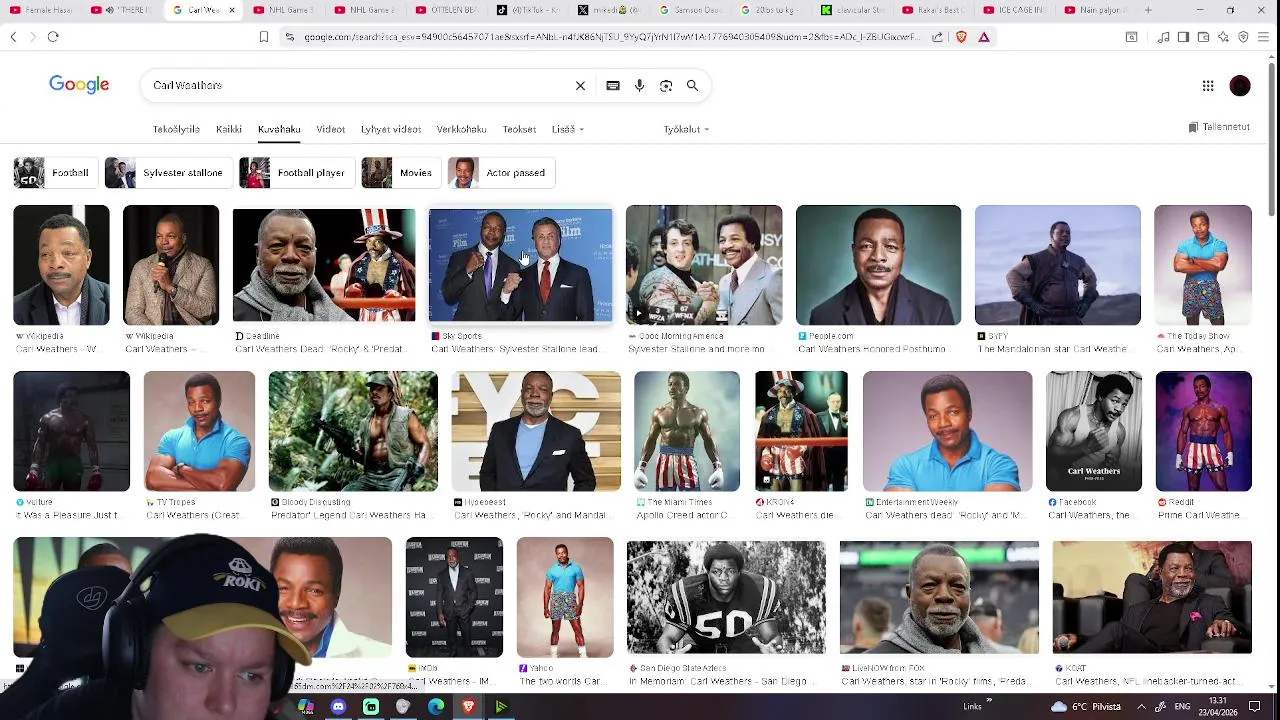The width and height of the screenshot is (1280, 720).
Task: Toggle the Brave sidebar panel
Action: 1183,37
